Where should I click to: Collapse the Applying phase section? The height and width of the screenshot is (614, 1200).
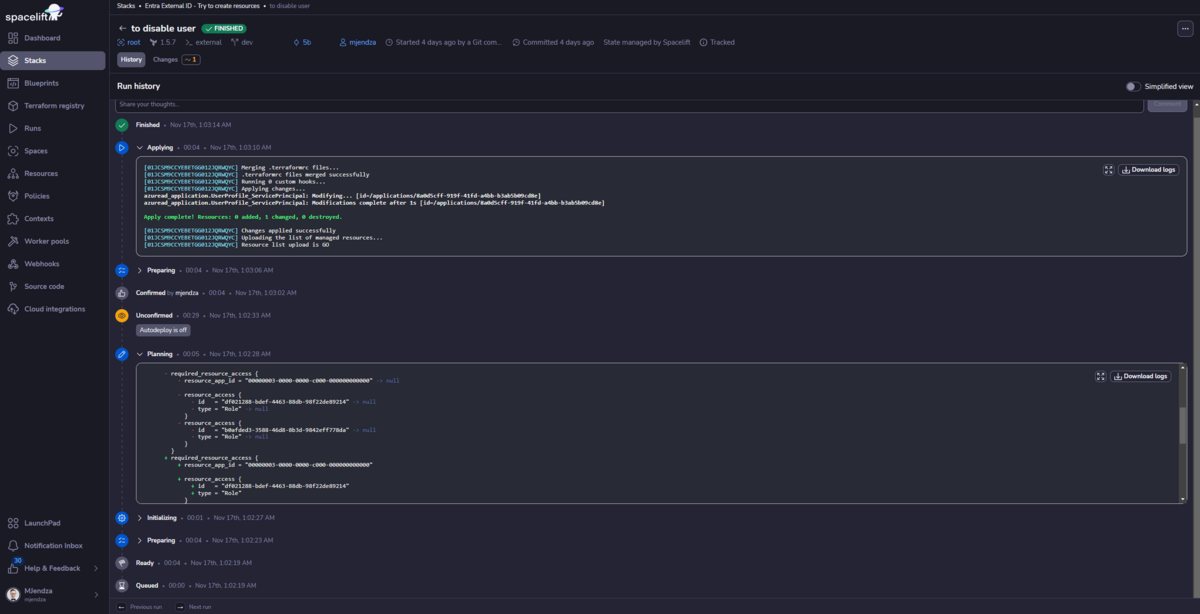tap(139, 148)
